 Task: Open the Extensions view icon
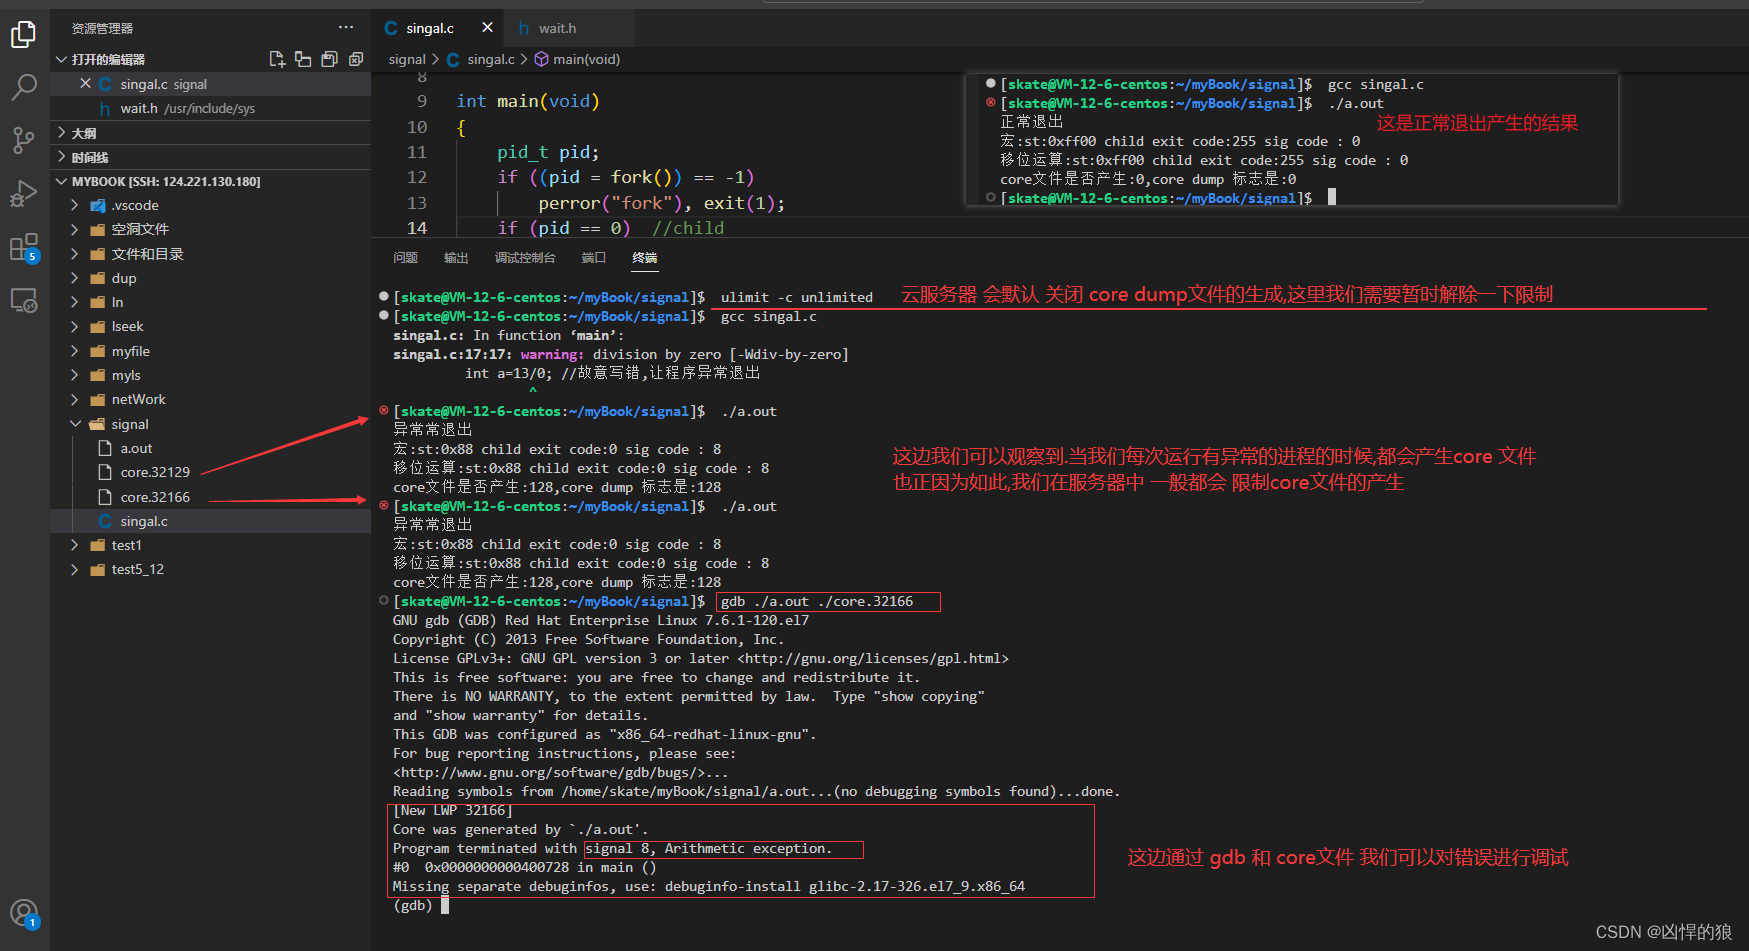23,247
